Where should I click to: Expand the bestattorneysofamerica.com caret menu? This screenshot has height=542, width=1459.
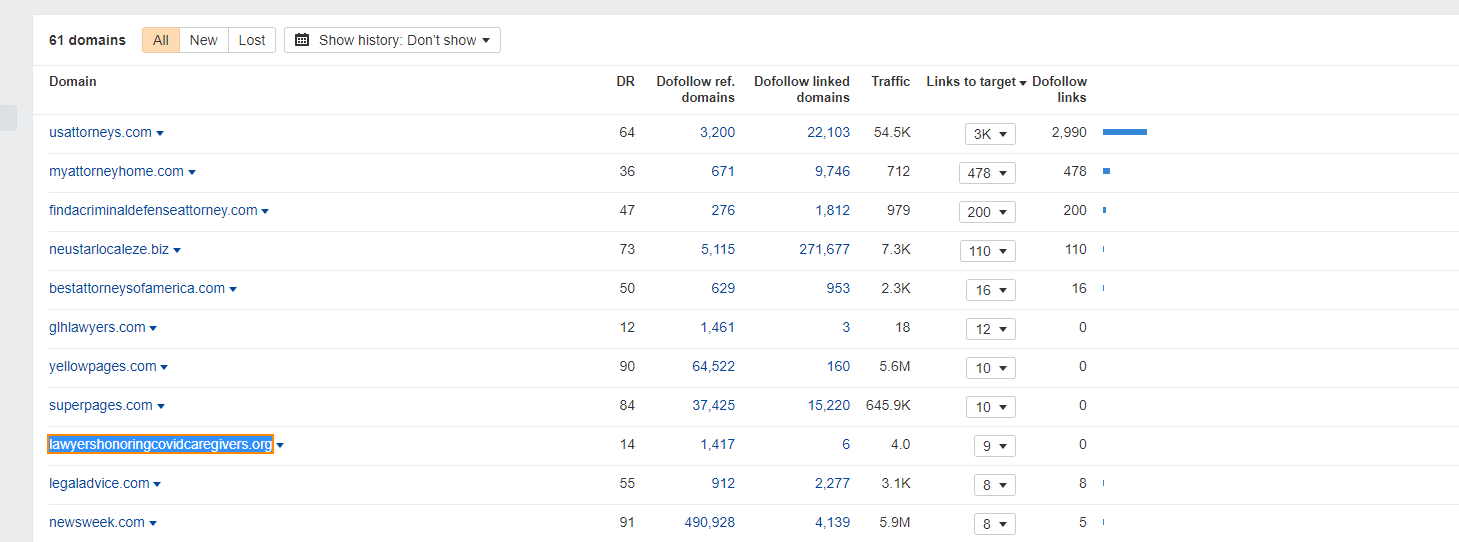click(233, 289)
